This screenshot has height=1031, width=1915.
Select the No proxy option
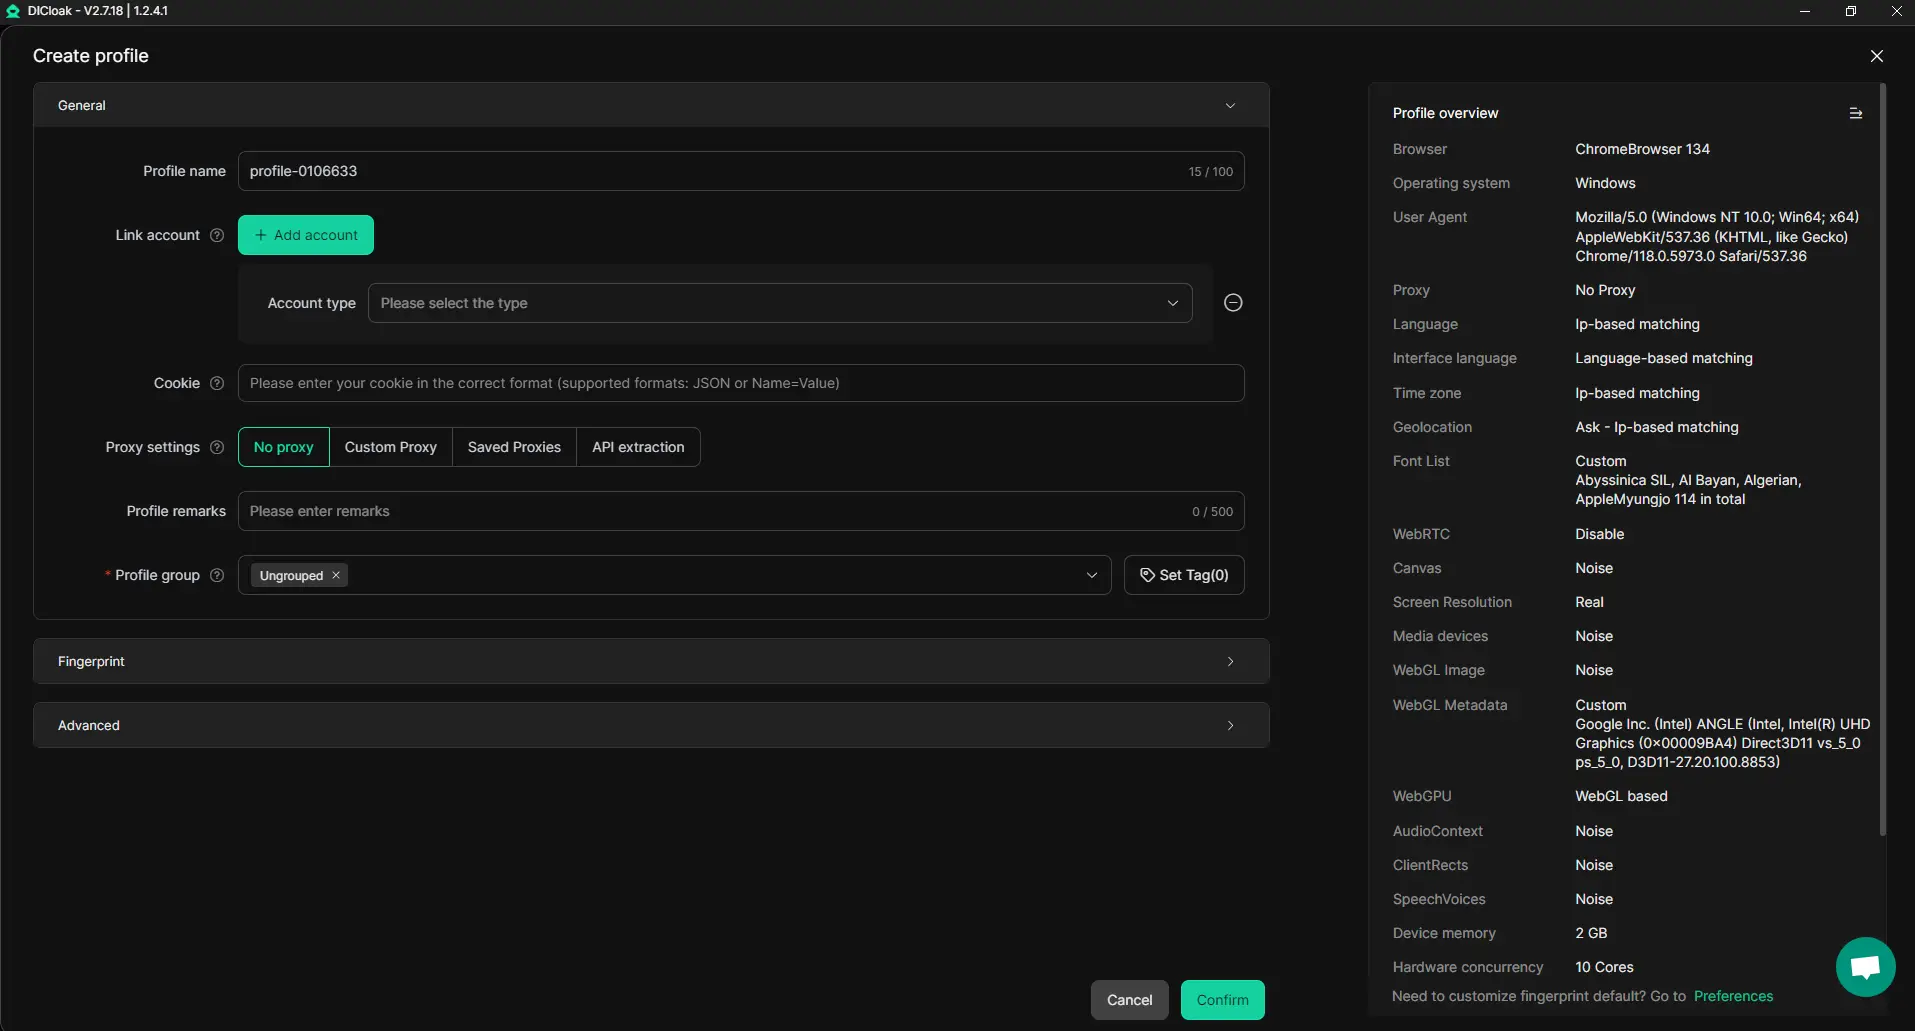point(283,447)
